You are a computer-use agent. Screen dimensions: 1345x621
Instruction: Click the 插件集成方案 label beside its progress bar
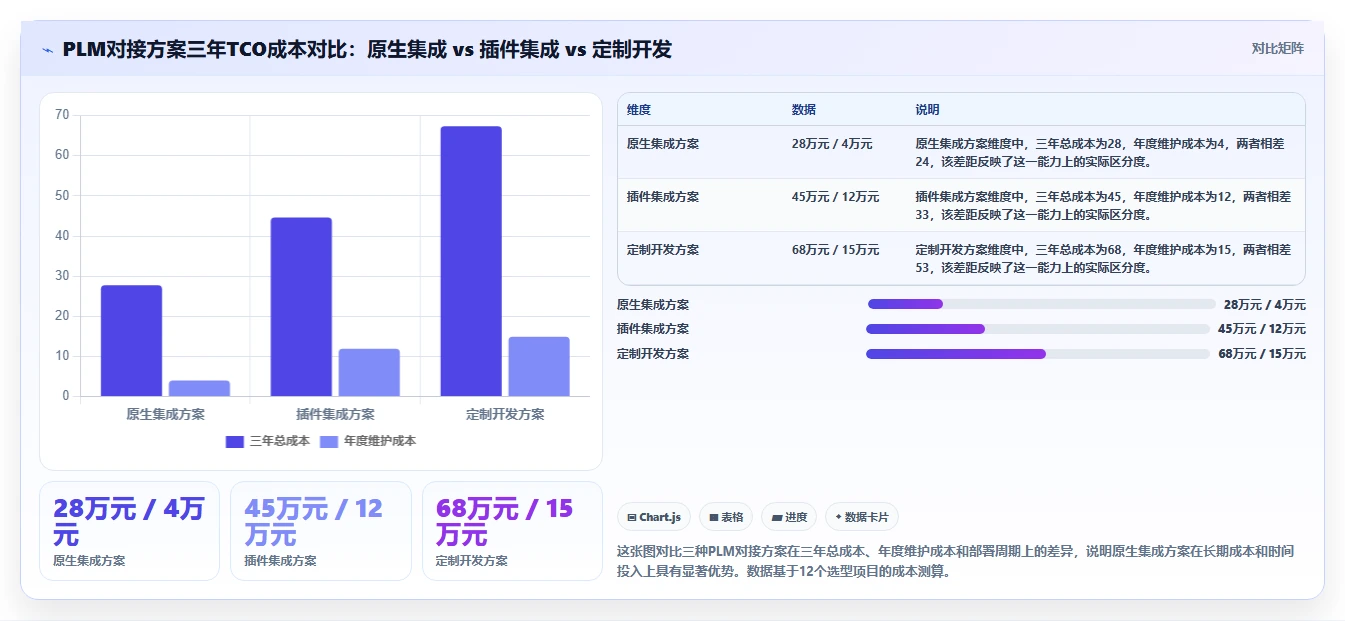(653, 329)
